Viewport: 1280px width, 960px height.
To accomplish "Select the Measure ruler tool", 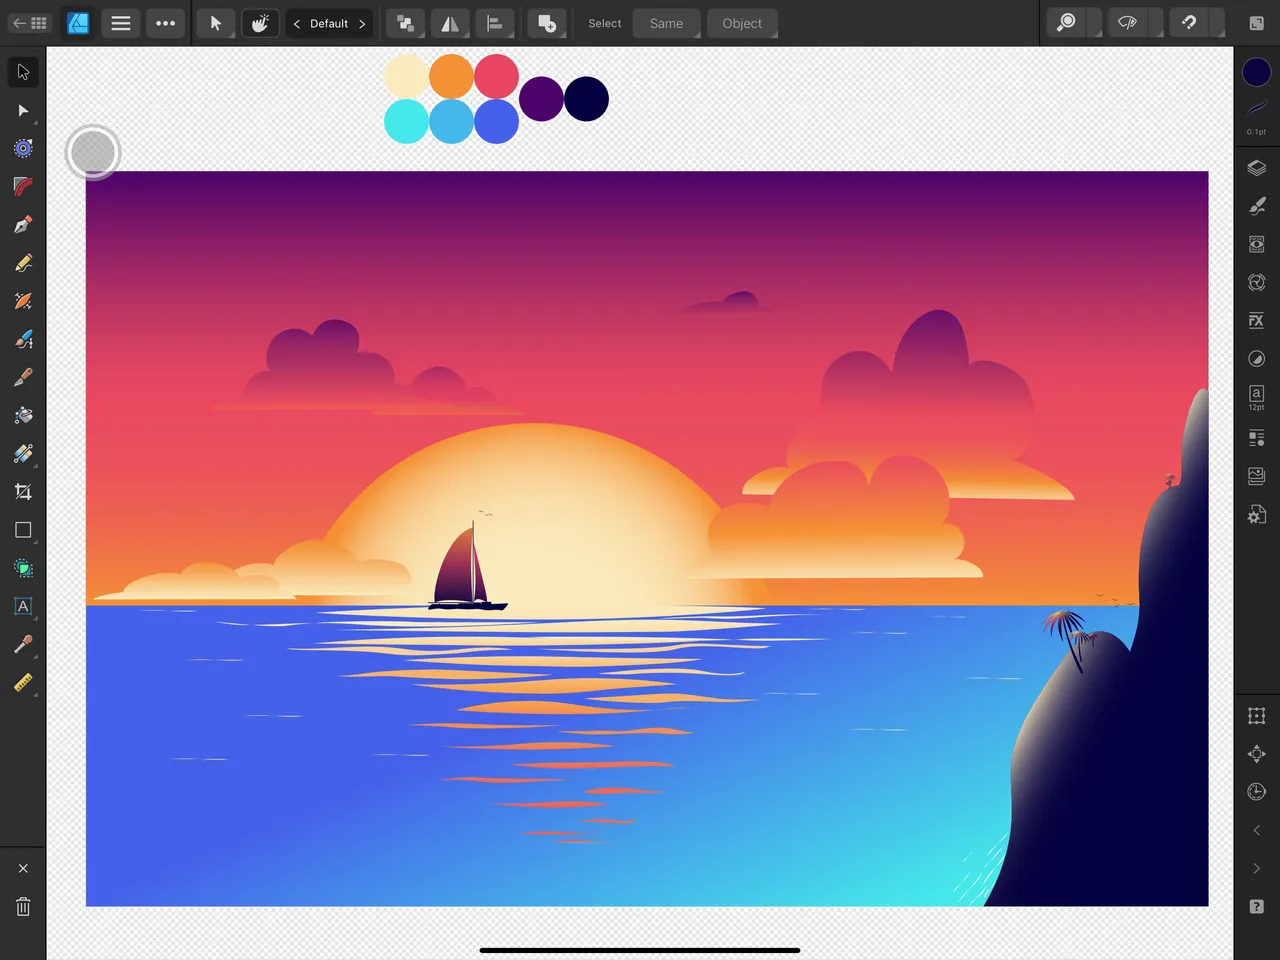I will tap(23, 683).
